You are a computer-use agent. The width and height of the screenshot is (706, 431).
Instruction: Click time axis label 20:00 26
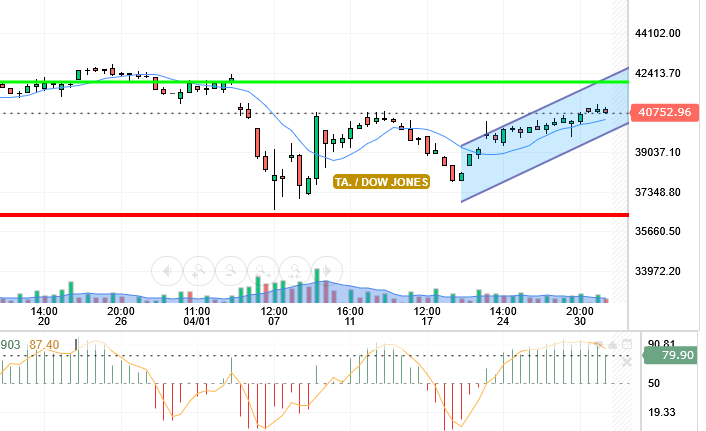tap(121, 316)
